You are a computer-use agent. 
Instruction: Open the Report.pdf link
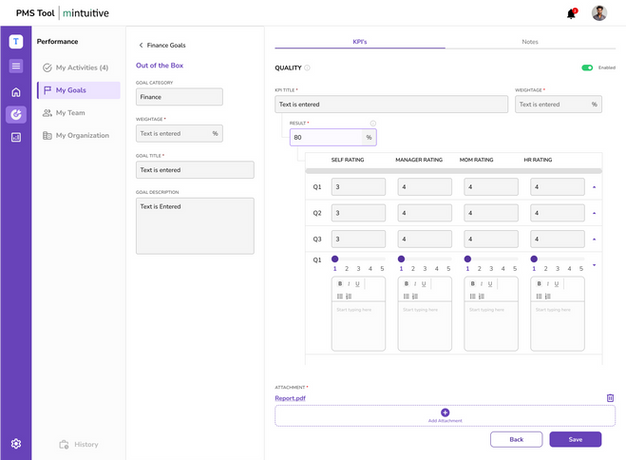292,397
